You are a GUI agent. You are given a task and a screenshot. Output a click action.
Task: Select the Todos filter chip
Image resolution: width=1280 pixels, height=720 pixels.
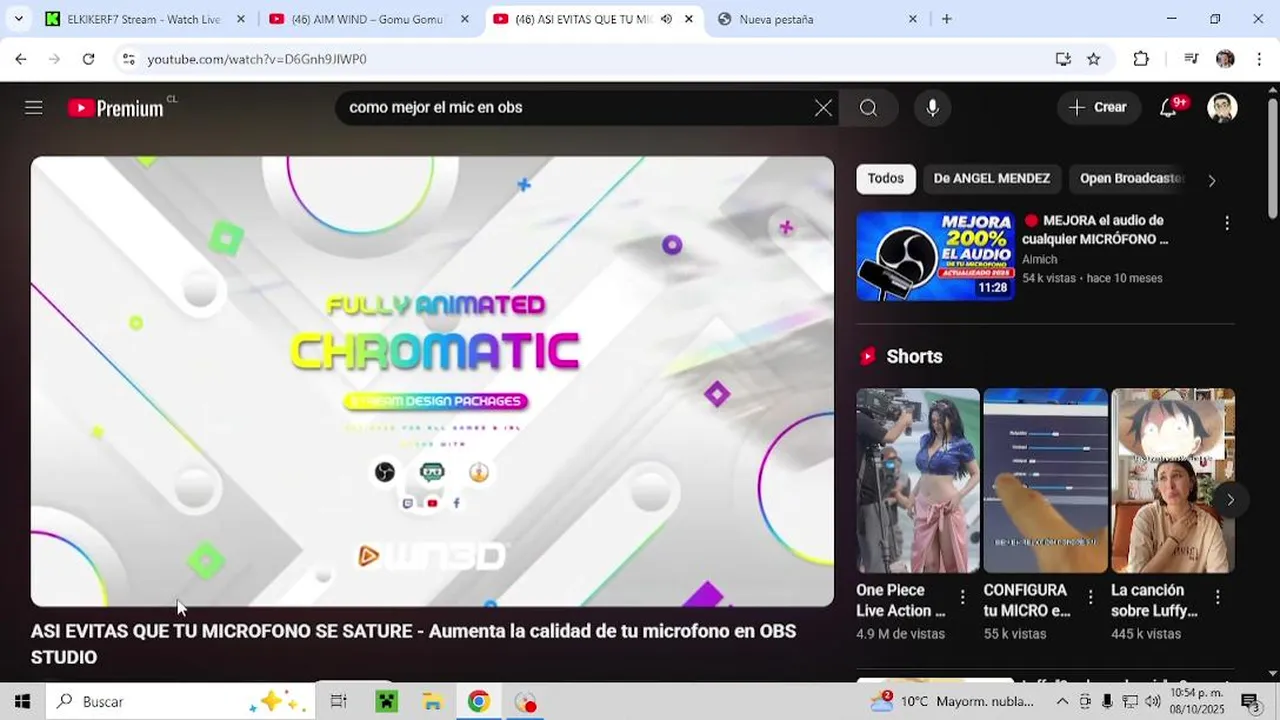(886, 179)
